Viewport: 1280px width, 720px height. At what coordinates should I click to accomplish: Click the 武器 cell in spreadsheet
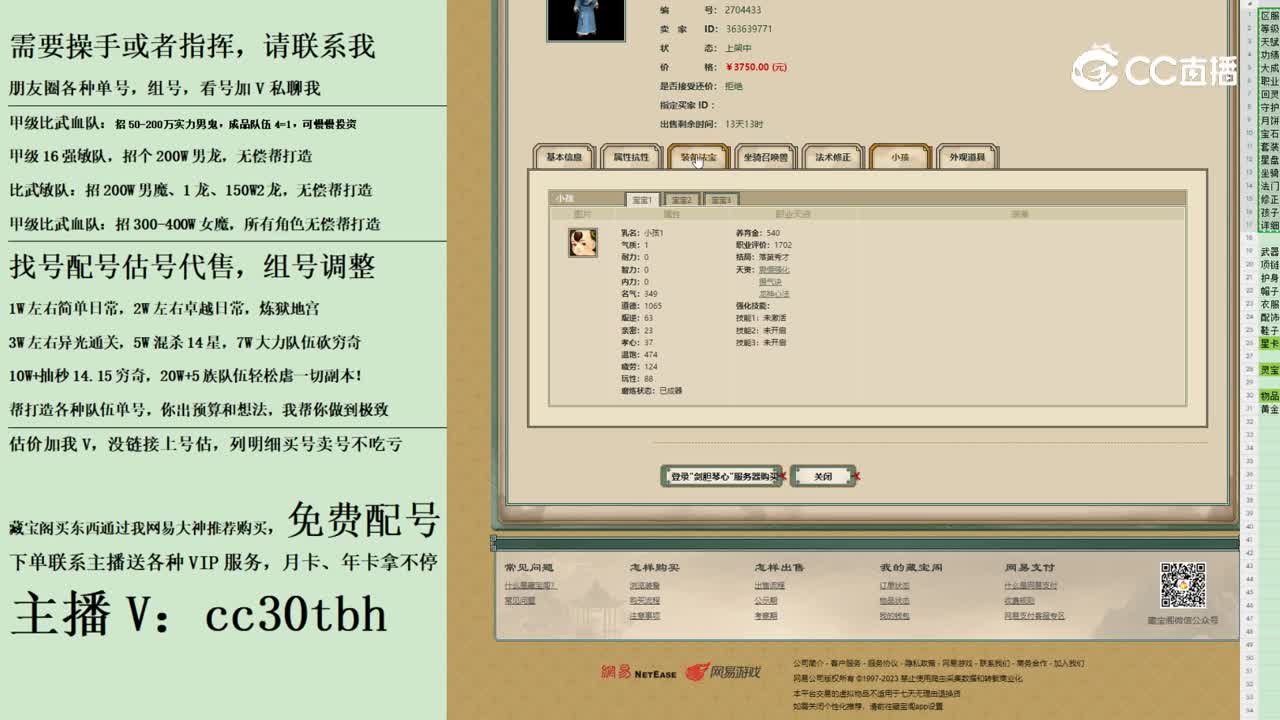(1269, 252)
